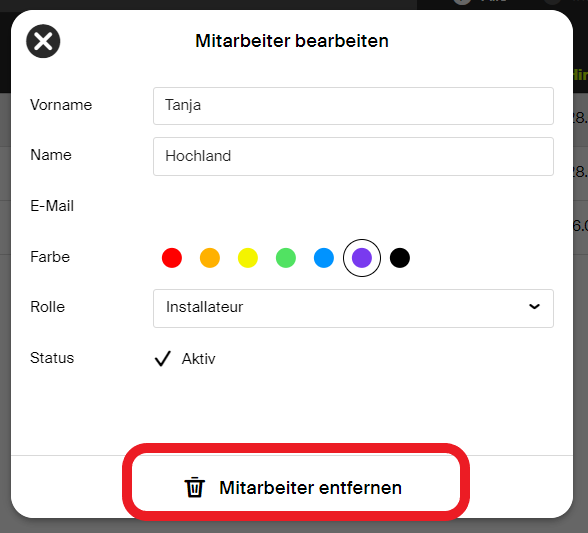This screenshot has height=533, width=588.
Task: Click the Farbe label
Action: (50, 257)
